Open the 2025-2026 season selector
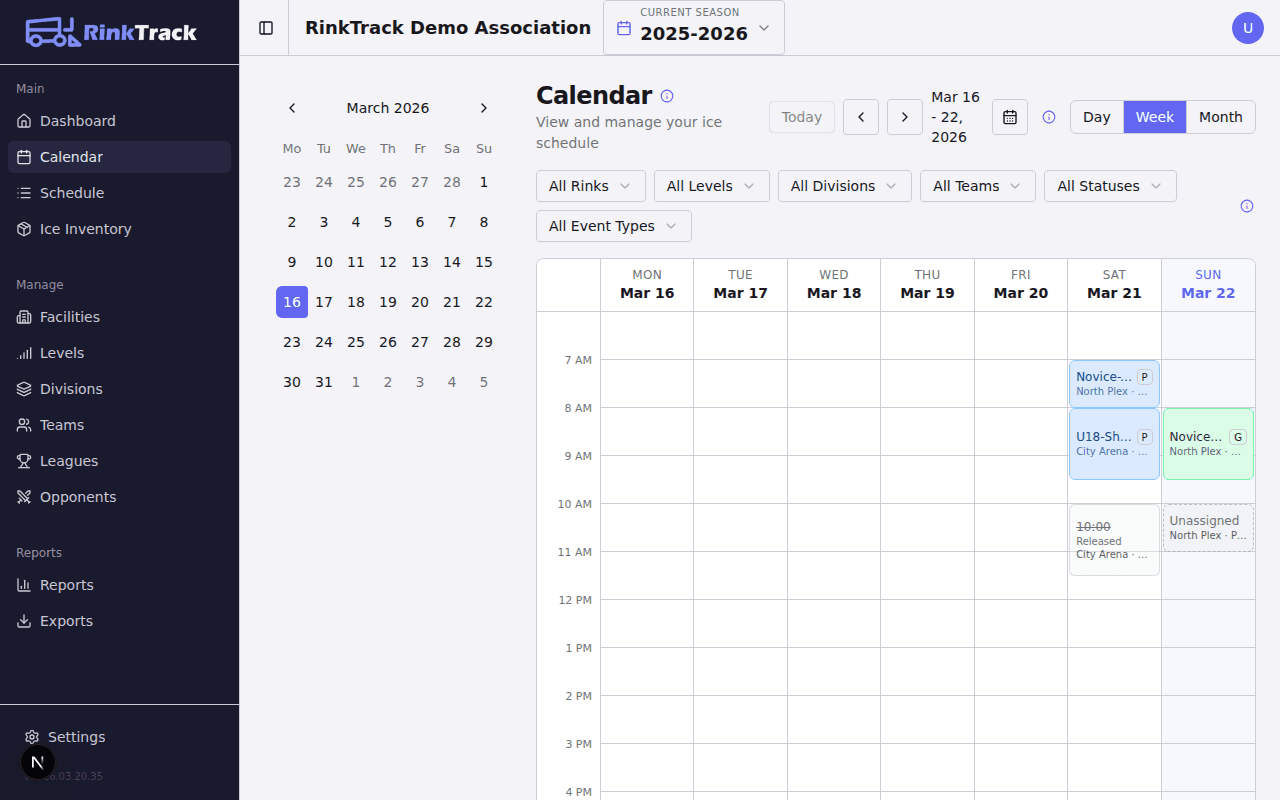The width and height of the screenshot is (1280, 800). pos(693,27)
